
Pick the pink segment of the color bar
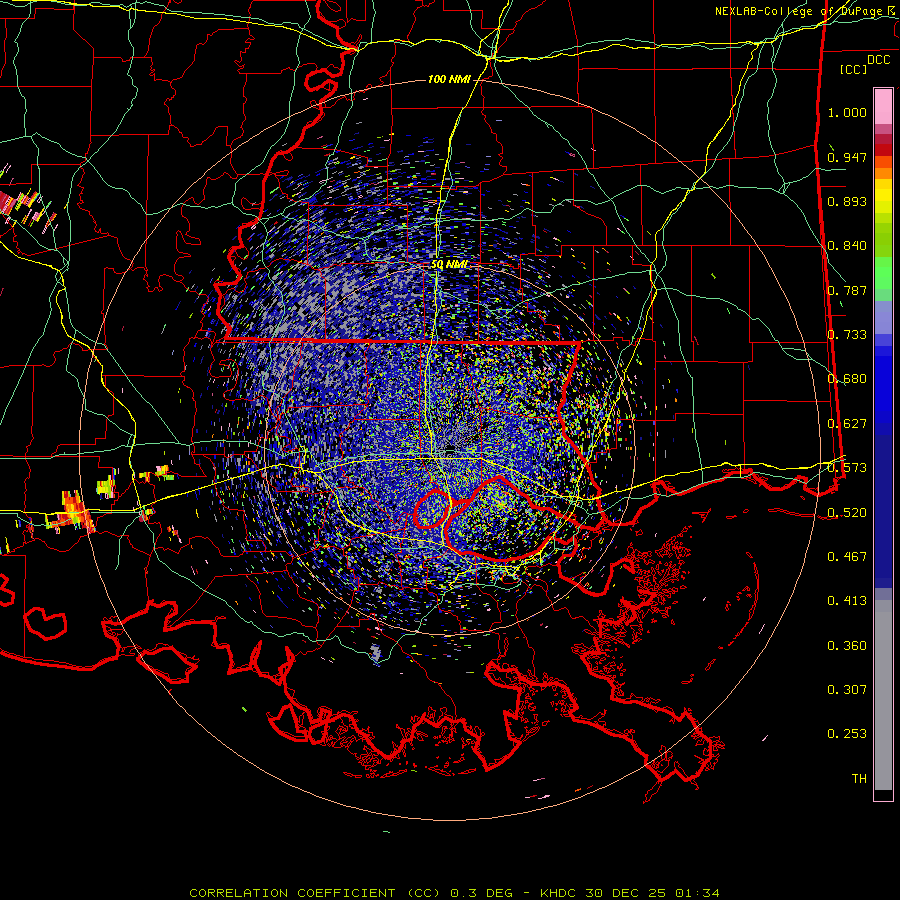pyautogui.click(x=883, y=106)
